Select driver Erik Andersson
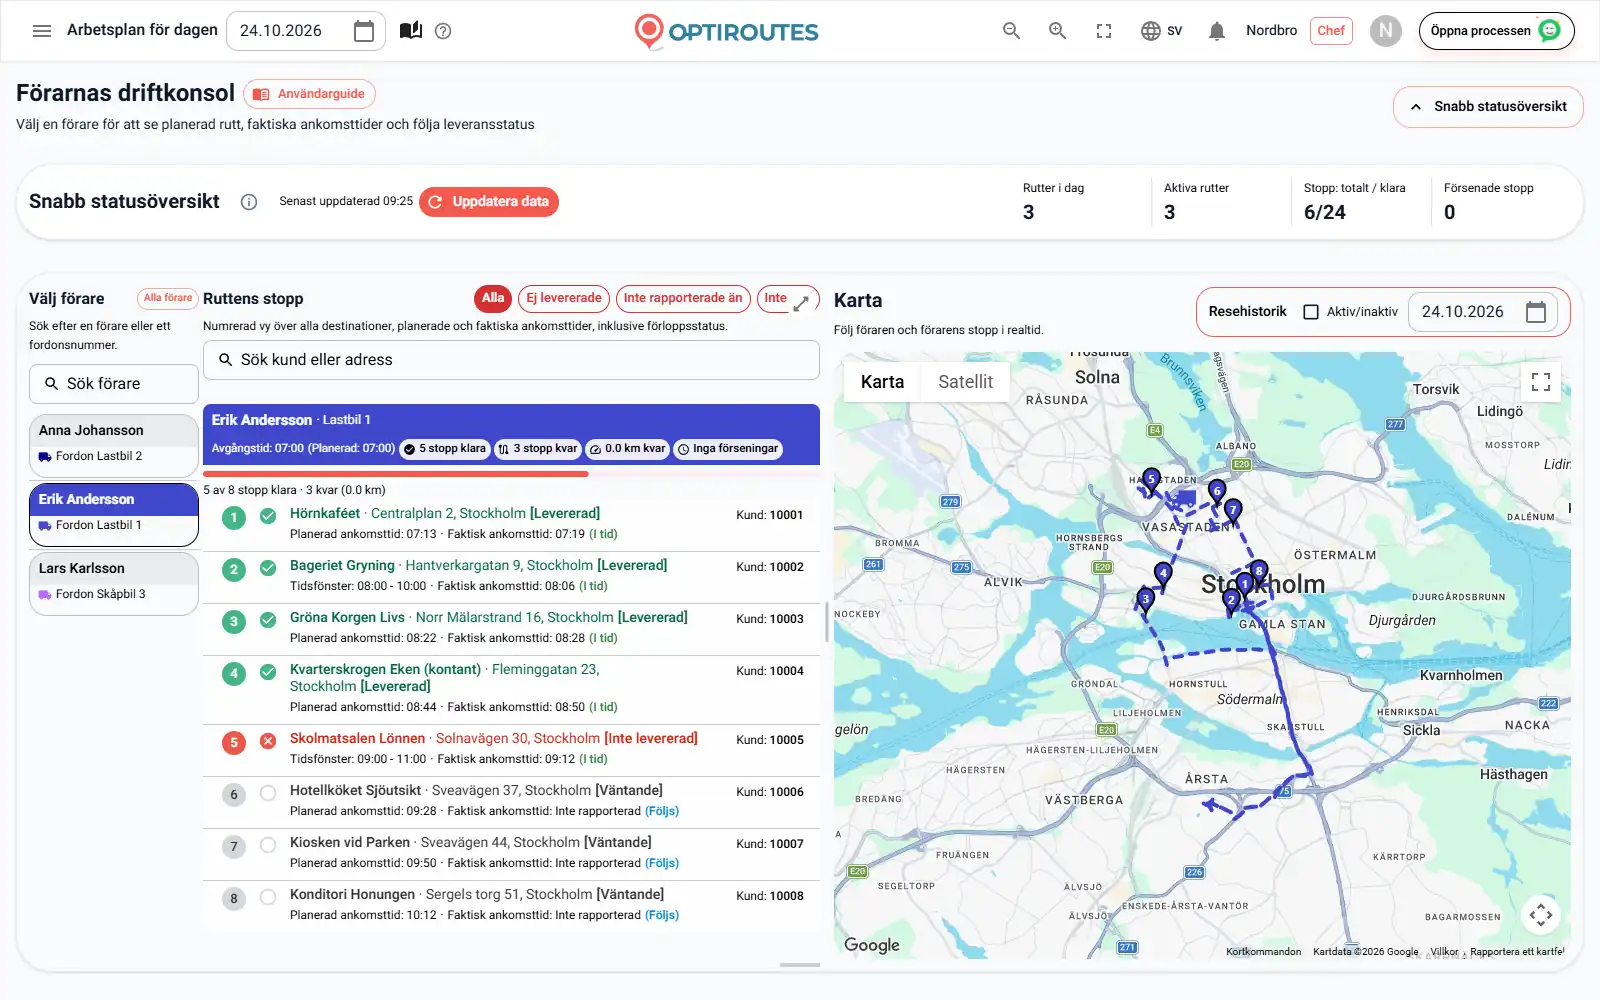Viewport: 1600px width, 1000px height. 114,514
